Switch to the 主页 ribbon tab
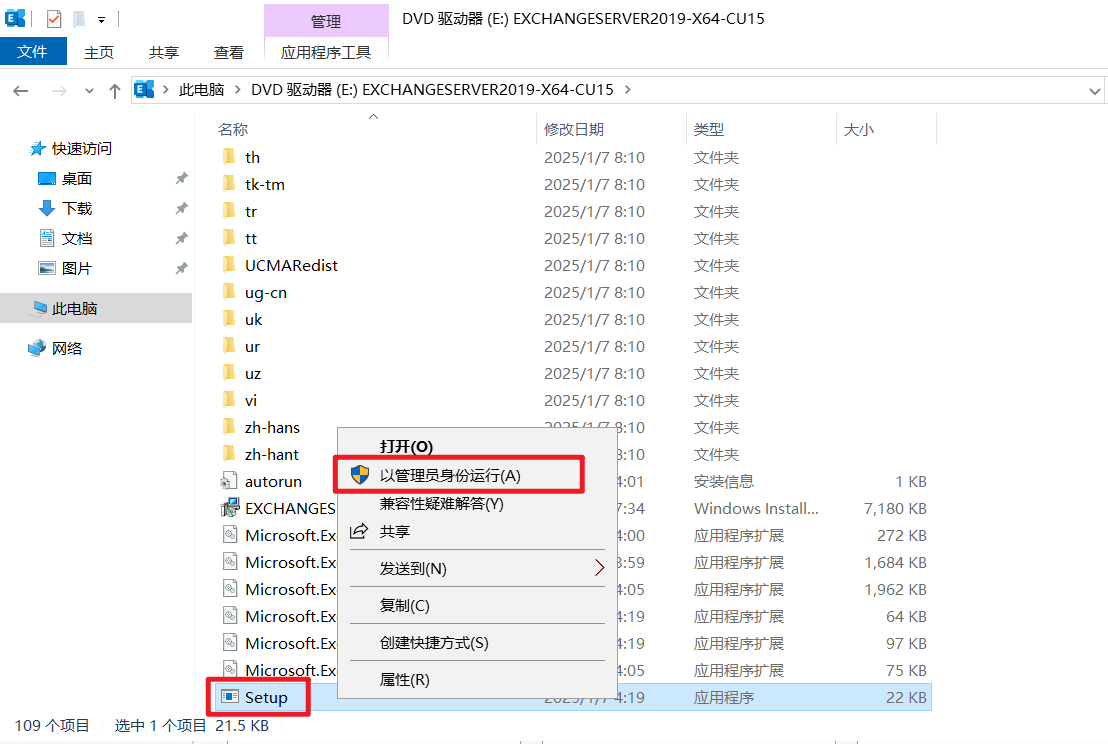Viewport: 1108px width, 744px height. 99,52
